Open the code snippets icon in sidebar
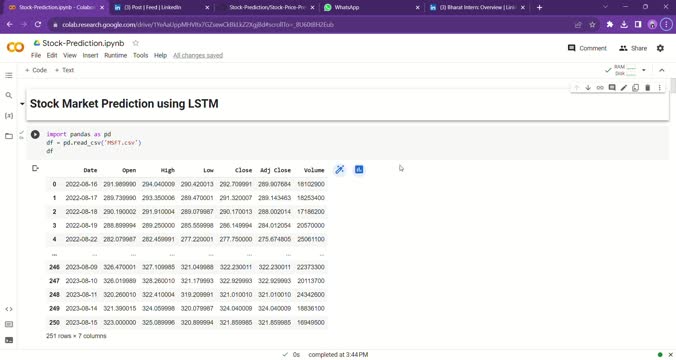 point(9,309)
